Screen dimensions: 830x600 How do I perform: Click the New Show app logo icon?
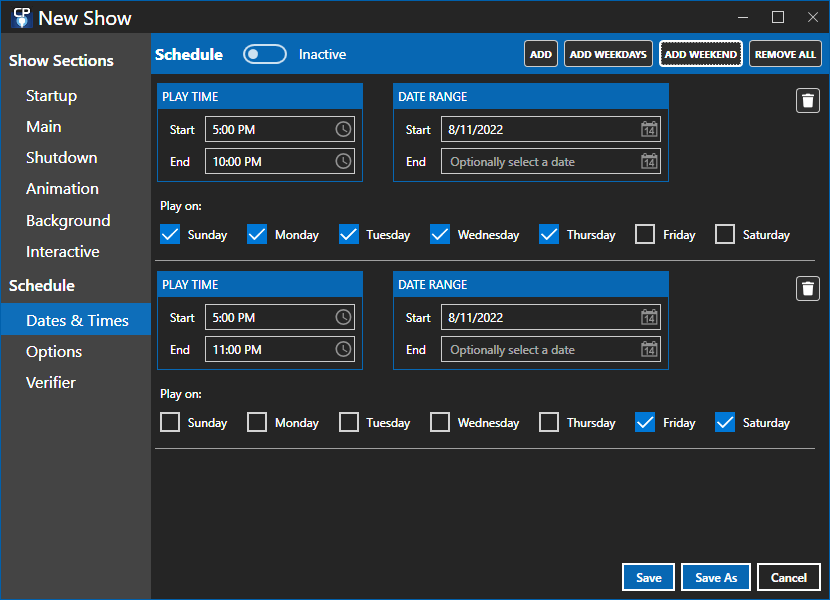(22, 17)
